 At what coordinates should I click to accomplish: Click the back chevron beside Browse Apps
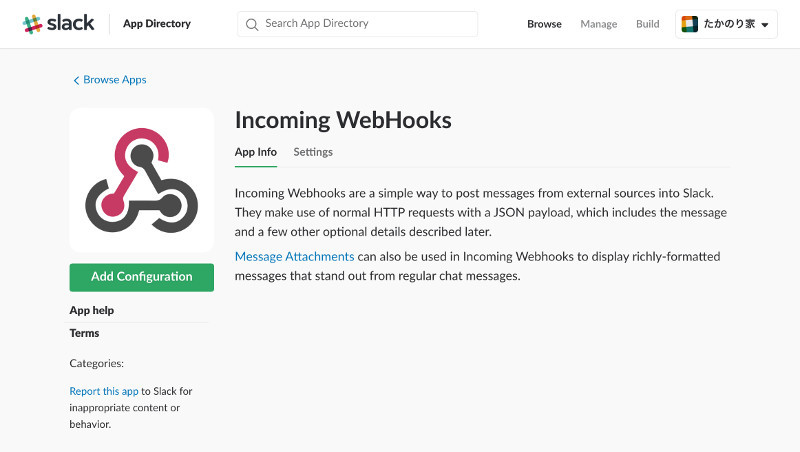(76, 81)
